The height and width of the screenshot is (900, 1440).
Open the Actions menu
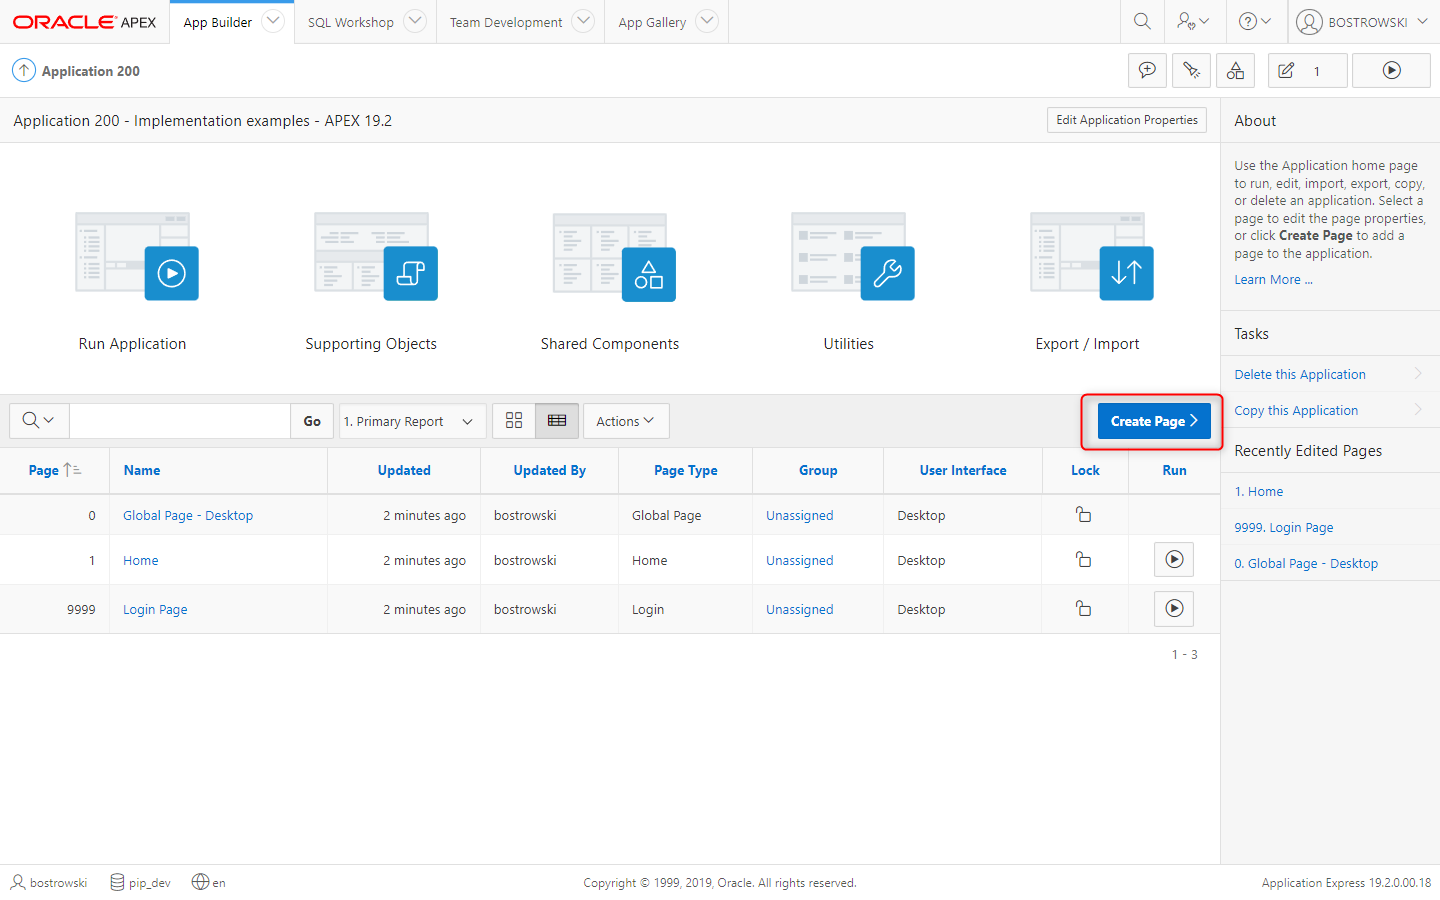[x=626, y=421]
